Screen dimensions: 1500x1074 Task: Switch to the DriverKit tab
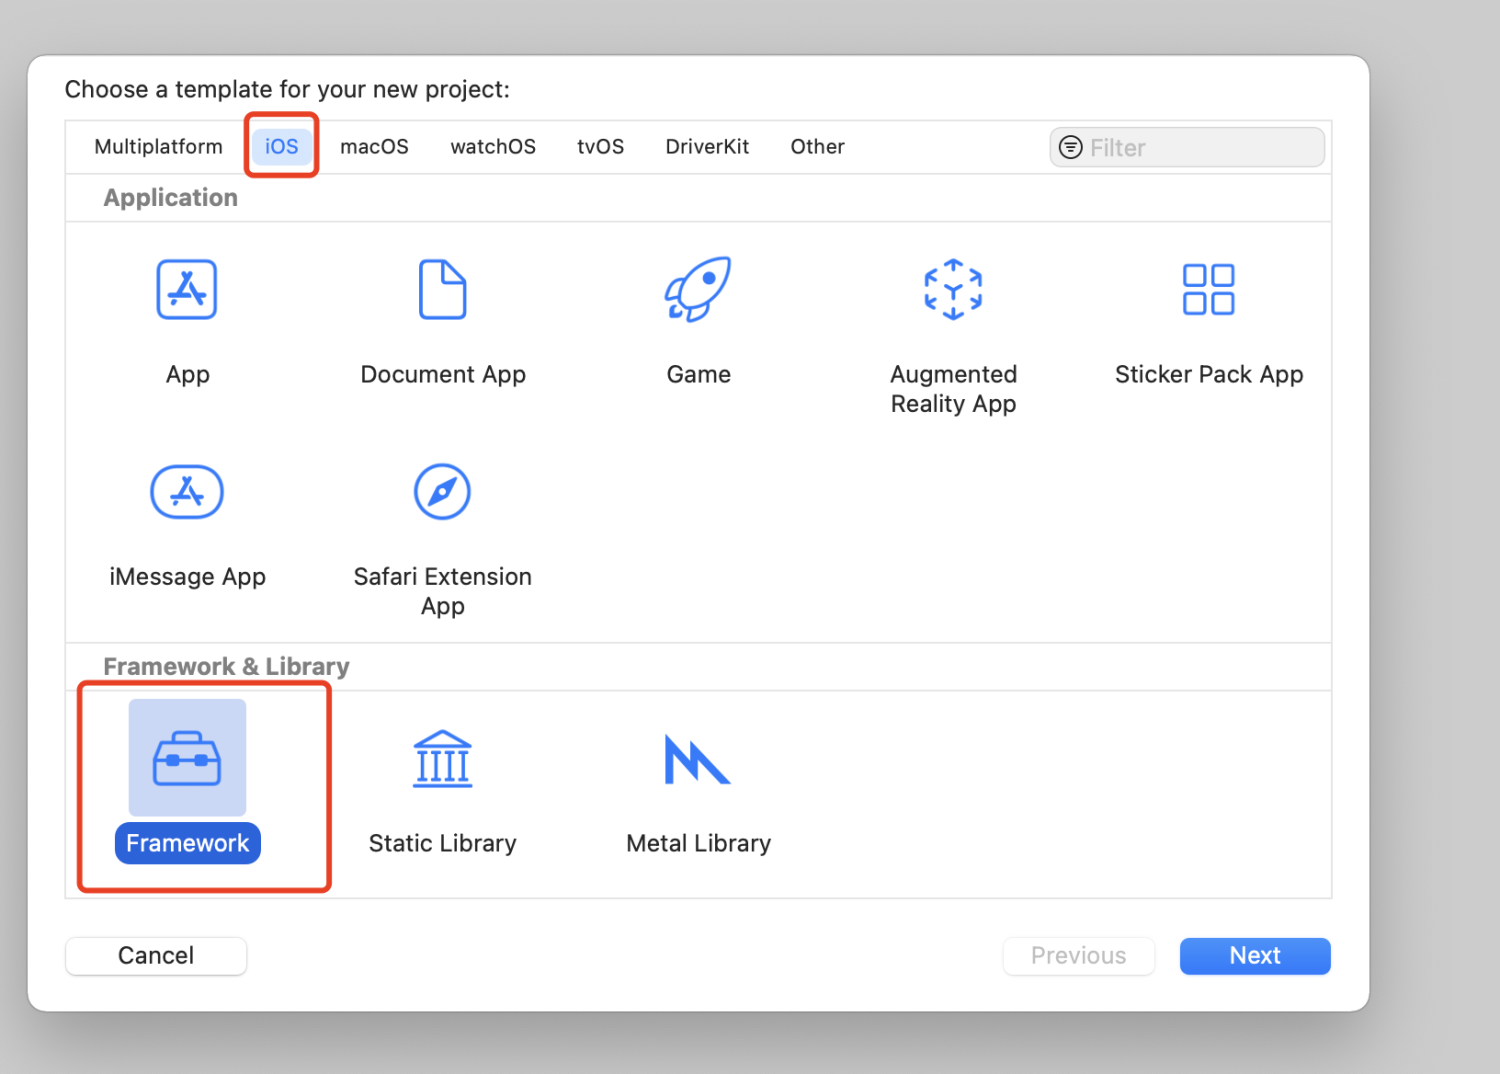(707, 147)
